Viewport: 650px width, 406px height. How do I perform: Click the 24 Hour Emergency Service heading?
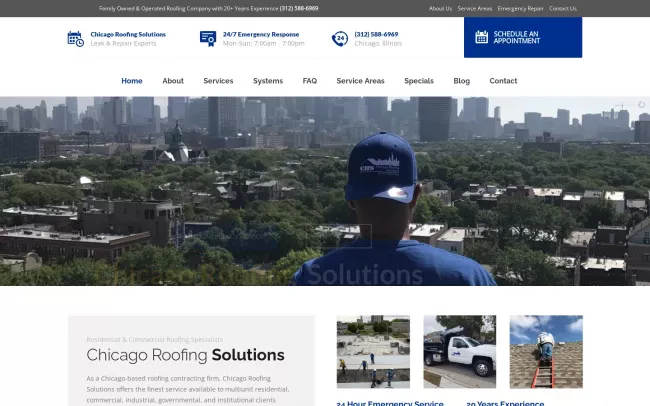point(390,403)
